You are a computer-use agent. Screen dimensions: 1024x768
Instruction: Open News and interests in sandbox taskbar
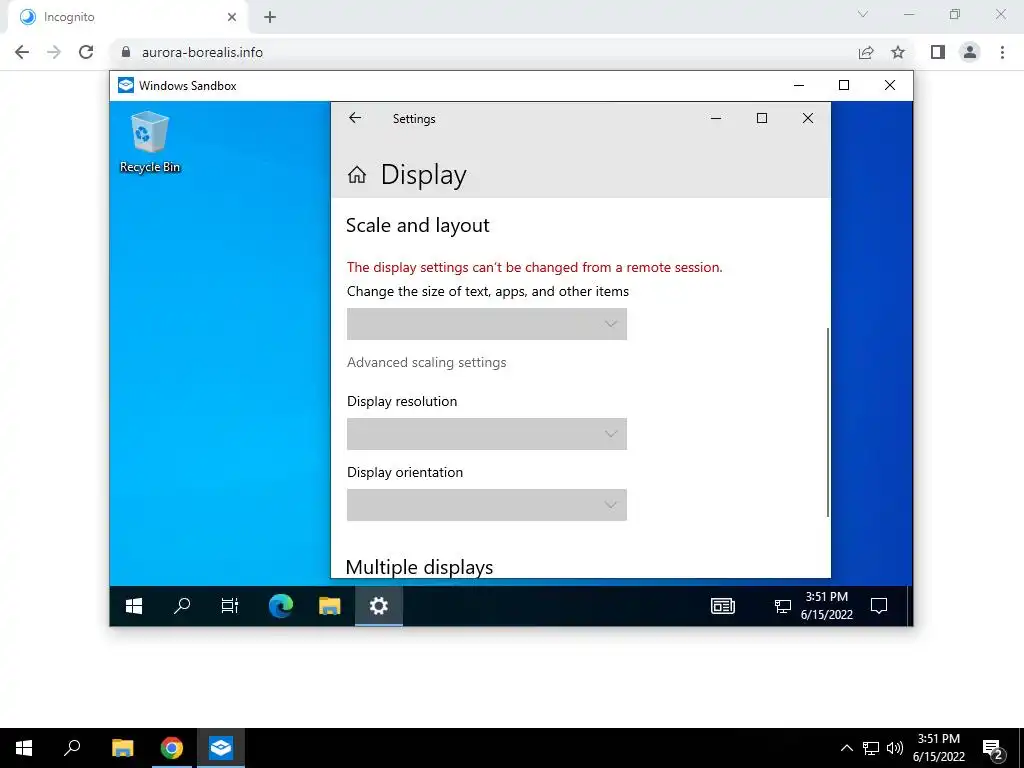(x=723, y=606)
